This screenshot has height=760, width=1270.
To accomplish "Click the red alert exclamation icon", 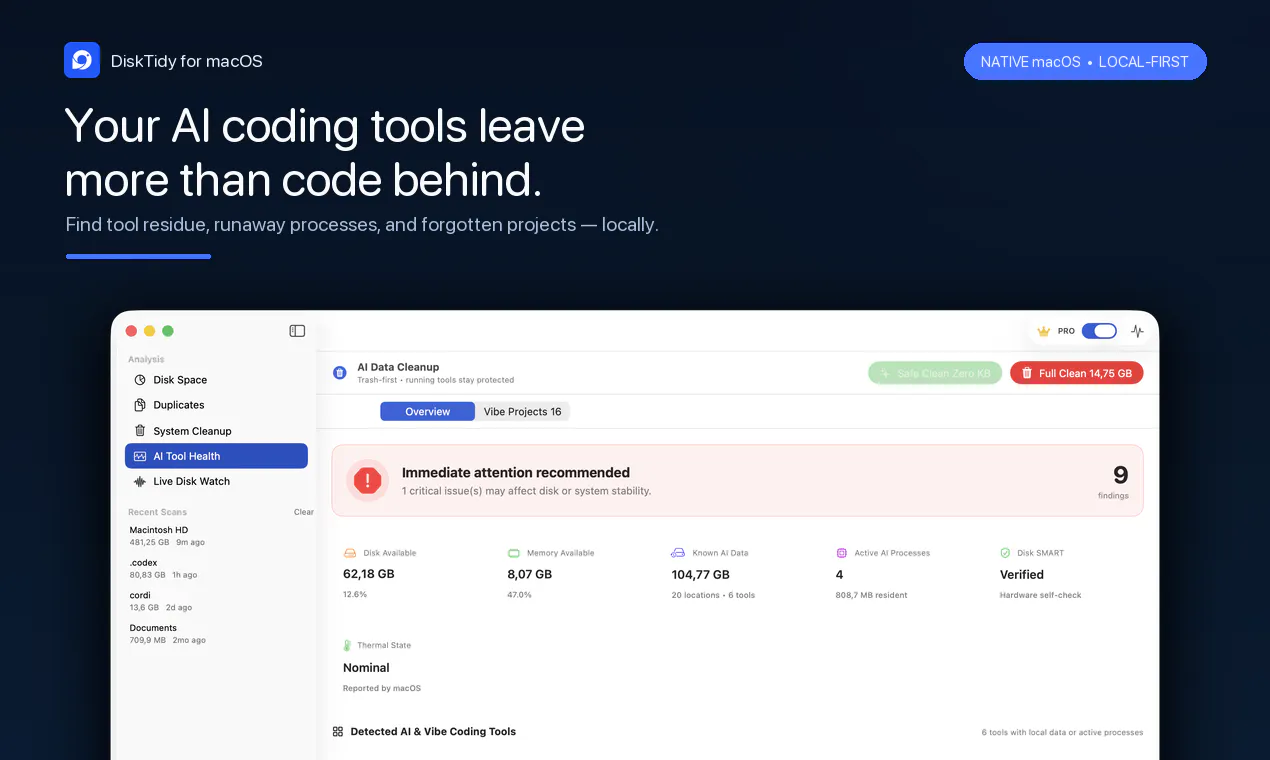I will coord(368,481).
